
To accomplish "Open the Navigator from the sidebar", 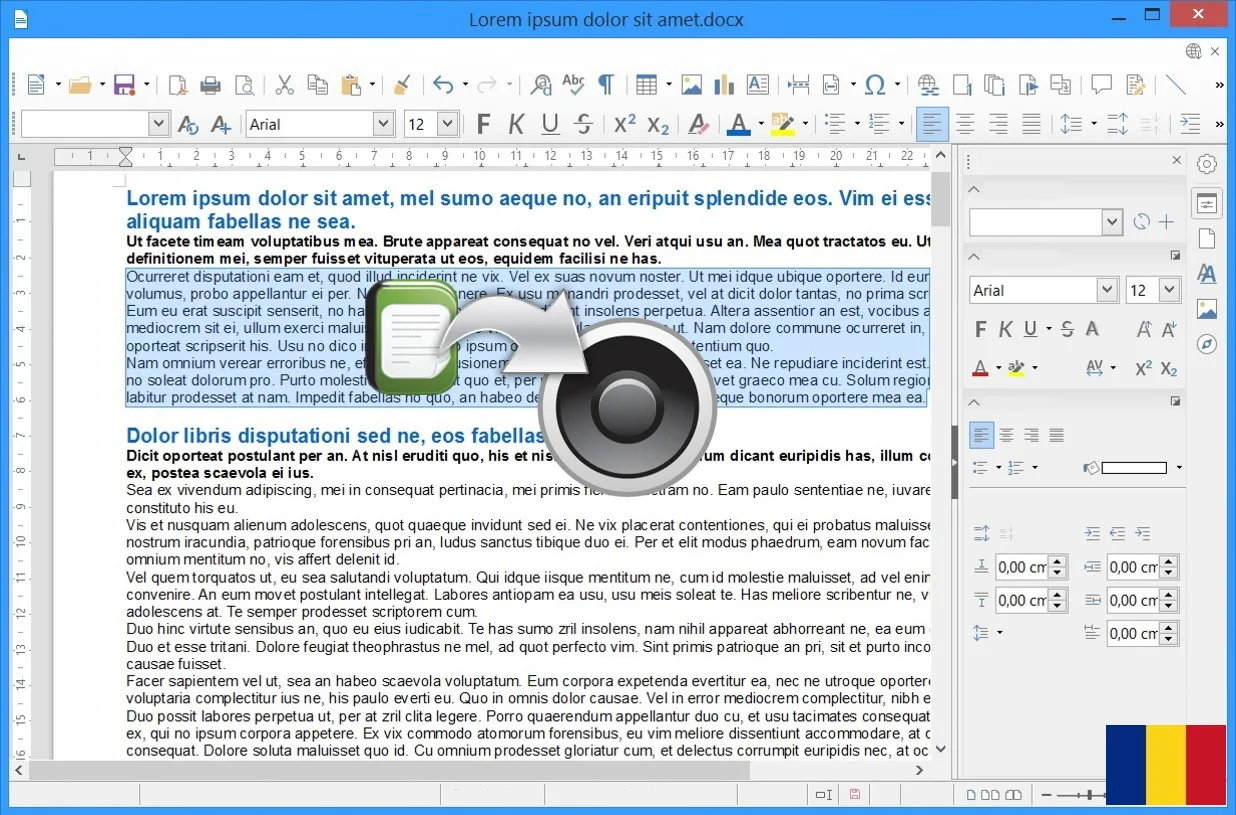I will [x=1207, y=344].
